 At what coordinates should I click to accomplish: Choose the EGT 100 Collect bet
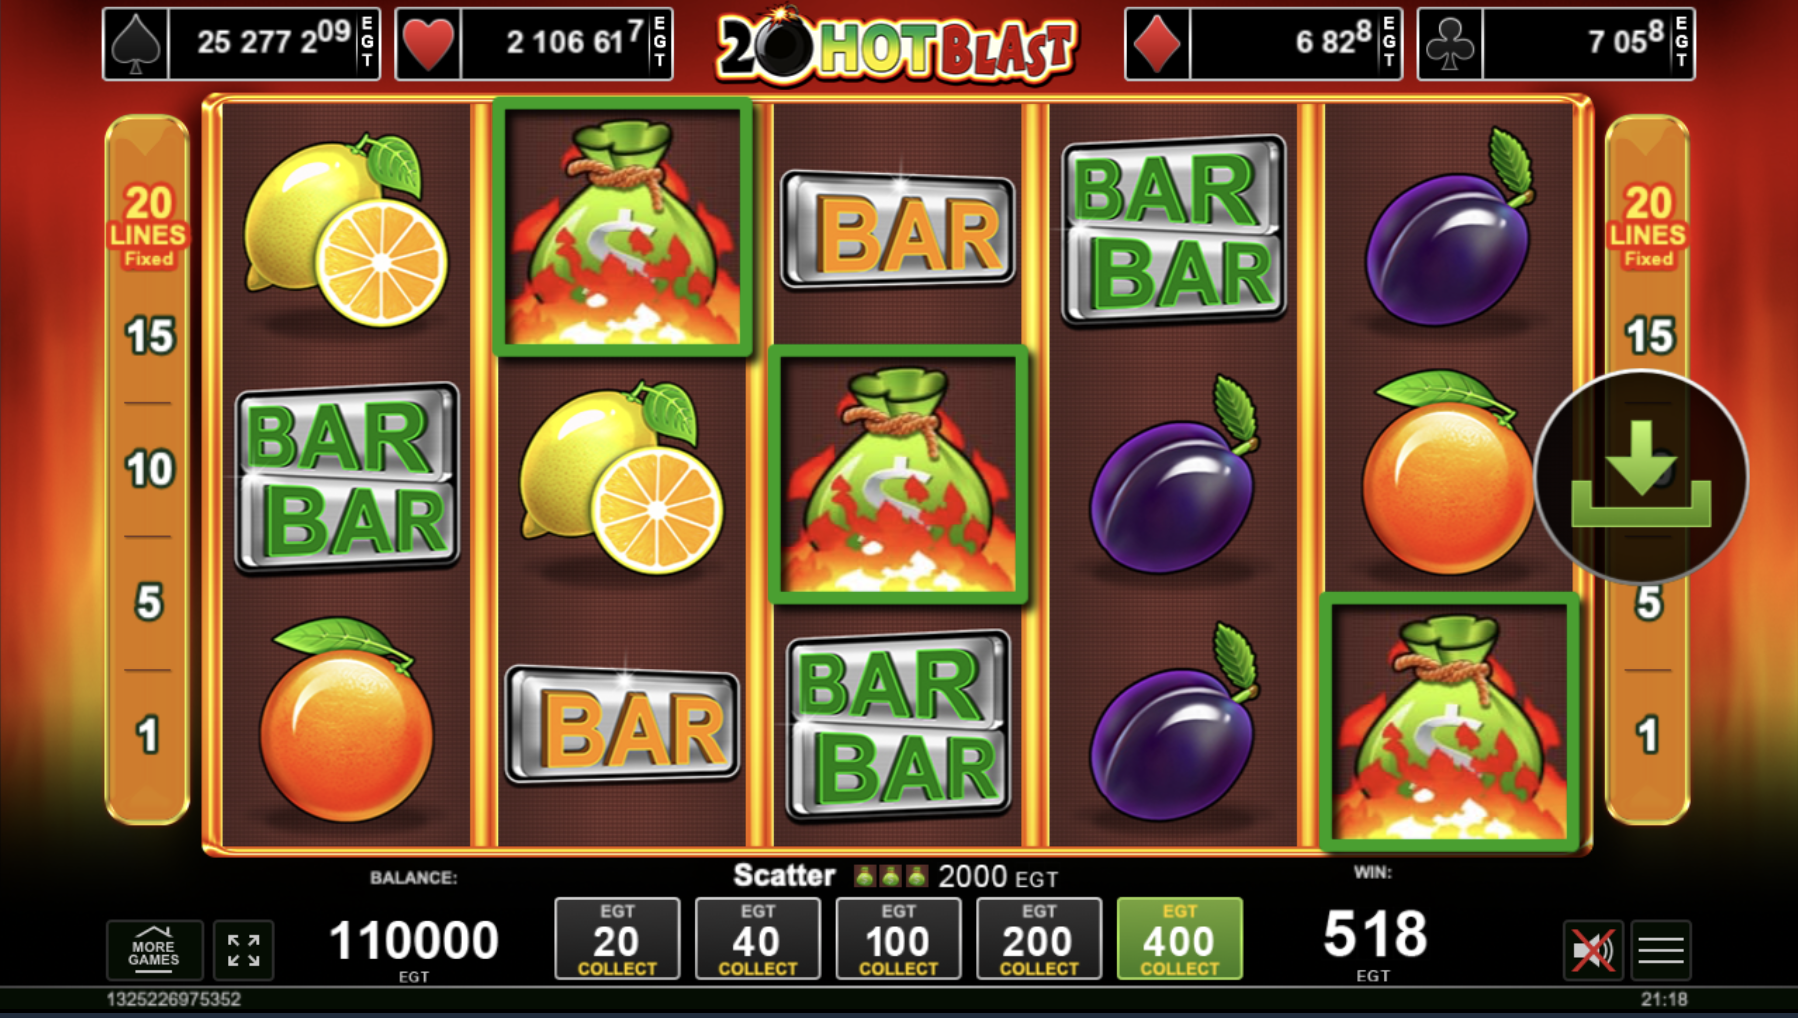tap(898, 938)
